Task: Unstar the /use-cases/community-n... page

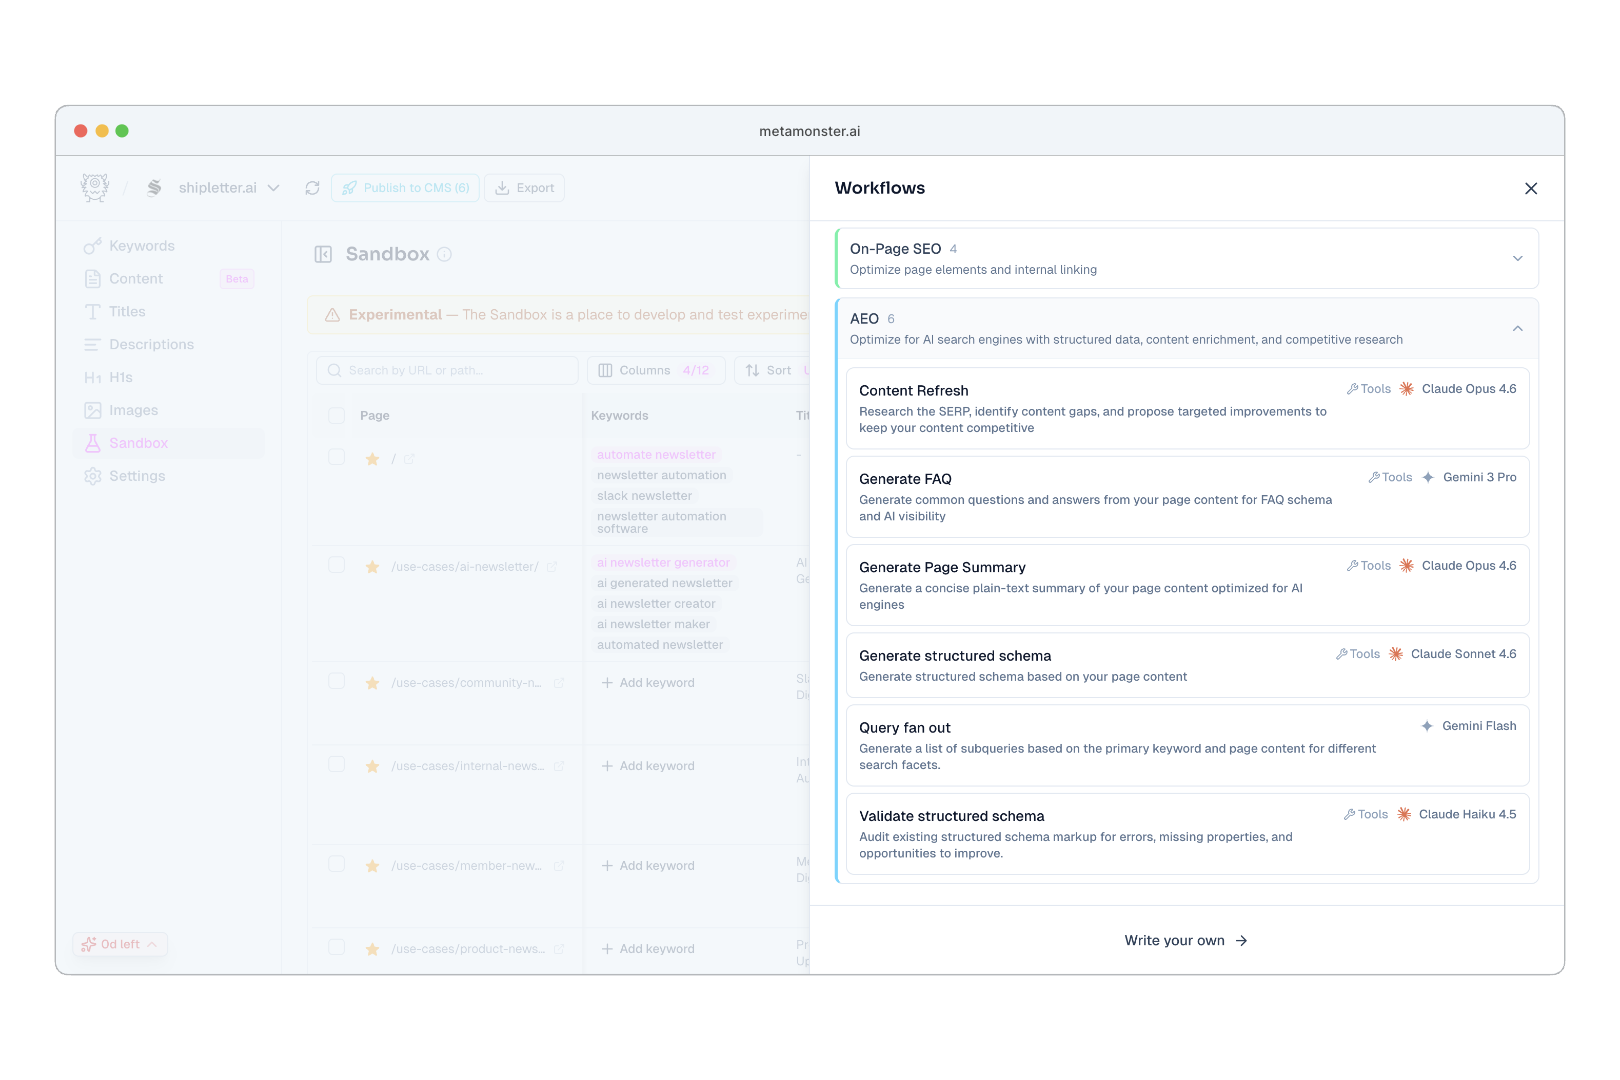Action: 372,682
